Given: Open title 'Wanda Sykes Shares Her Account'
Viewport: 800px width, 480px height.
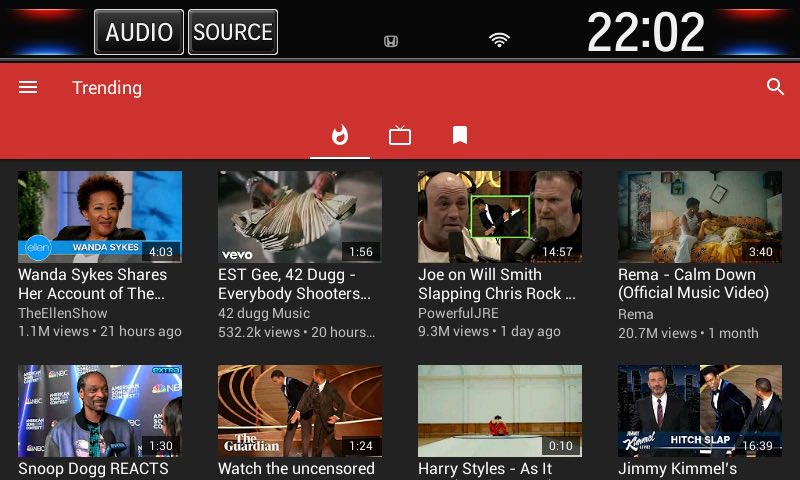Looking at the screenshot, I should click(92, 284).
